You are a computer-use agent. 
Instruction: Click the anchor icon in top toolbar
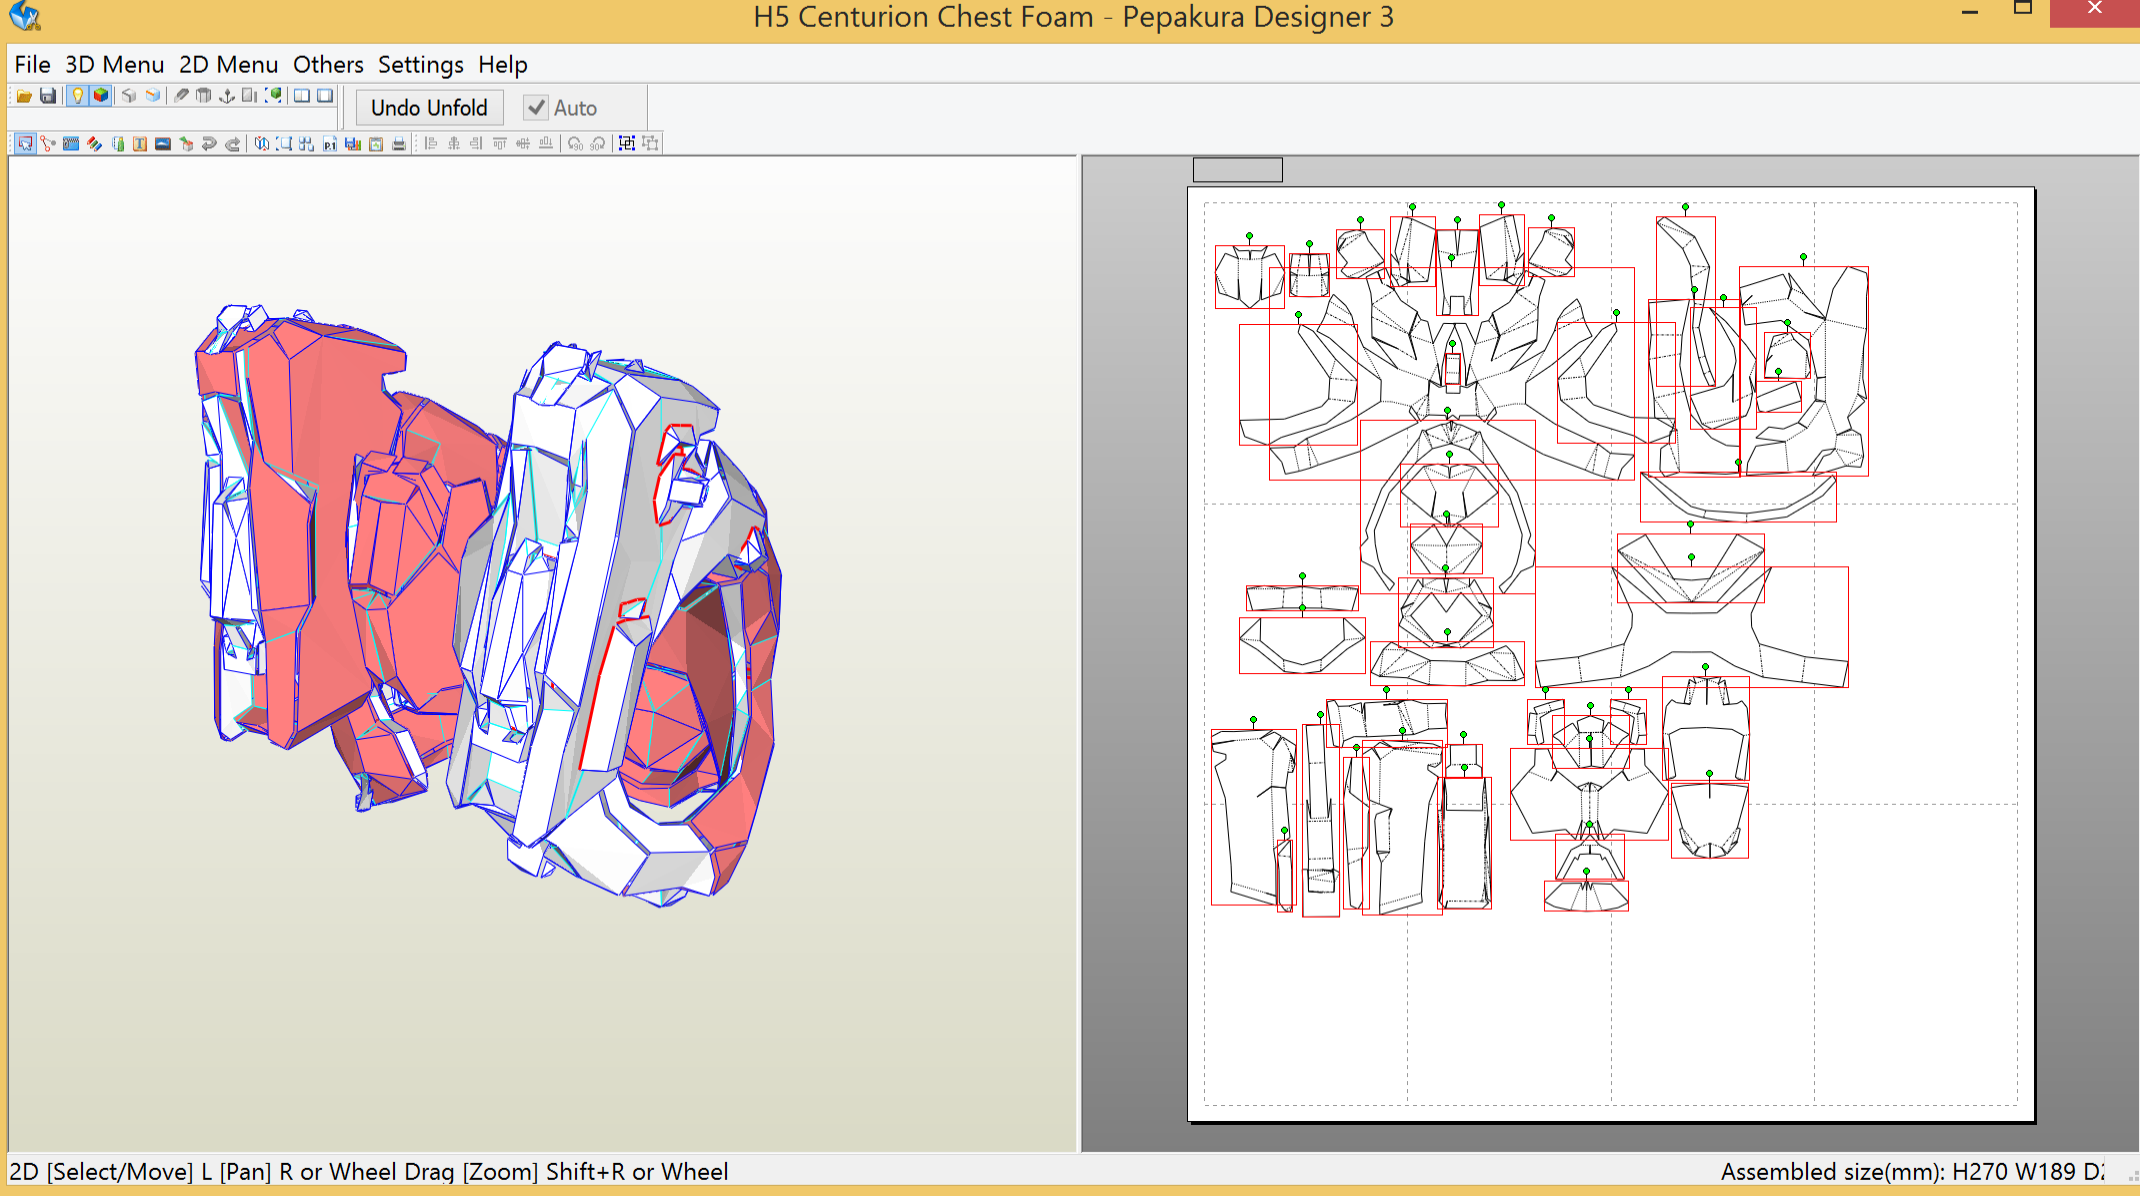click(x=227, y=95)
